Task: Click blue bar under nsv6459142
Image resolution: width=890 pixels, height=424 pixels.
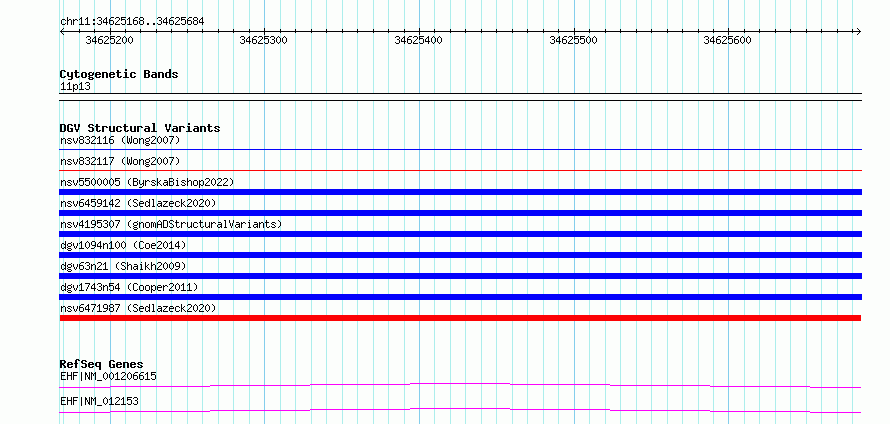Action: click(x=460, y=213)
